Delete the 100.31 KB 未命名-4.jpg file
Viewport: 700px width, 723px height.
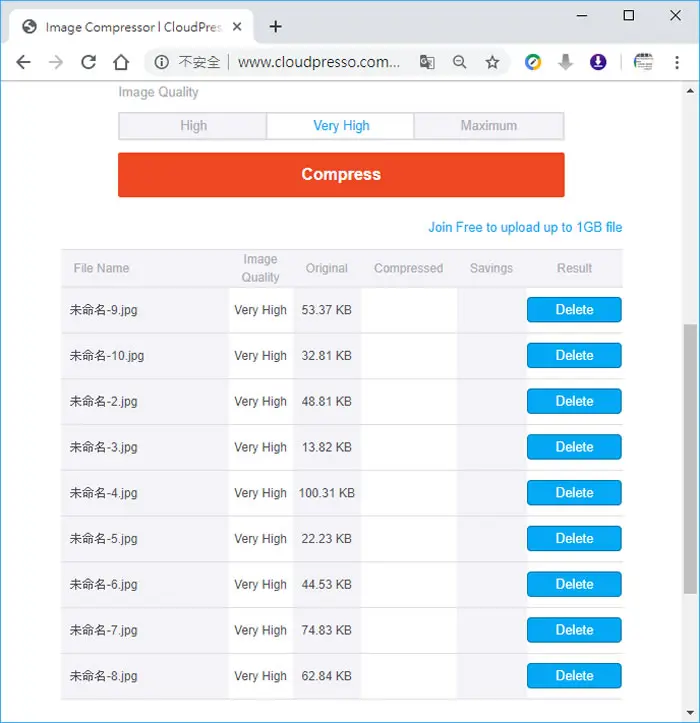(574, 492)
